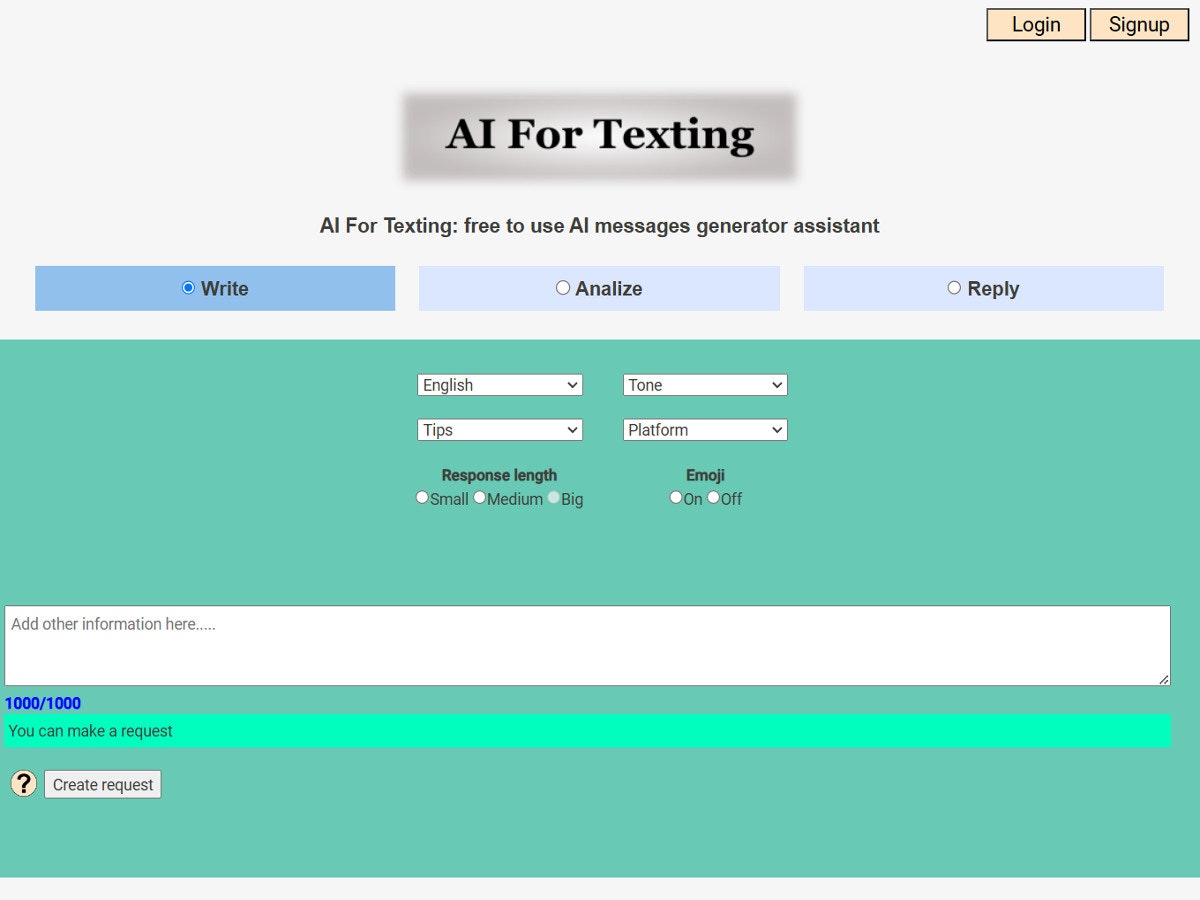This screenshot has height=900, width=1200.
Task: Turn Emoji On
Action: tap(676, 497)
